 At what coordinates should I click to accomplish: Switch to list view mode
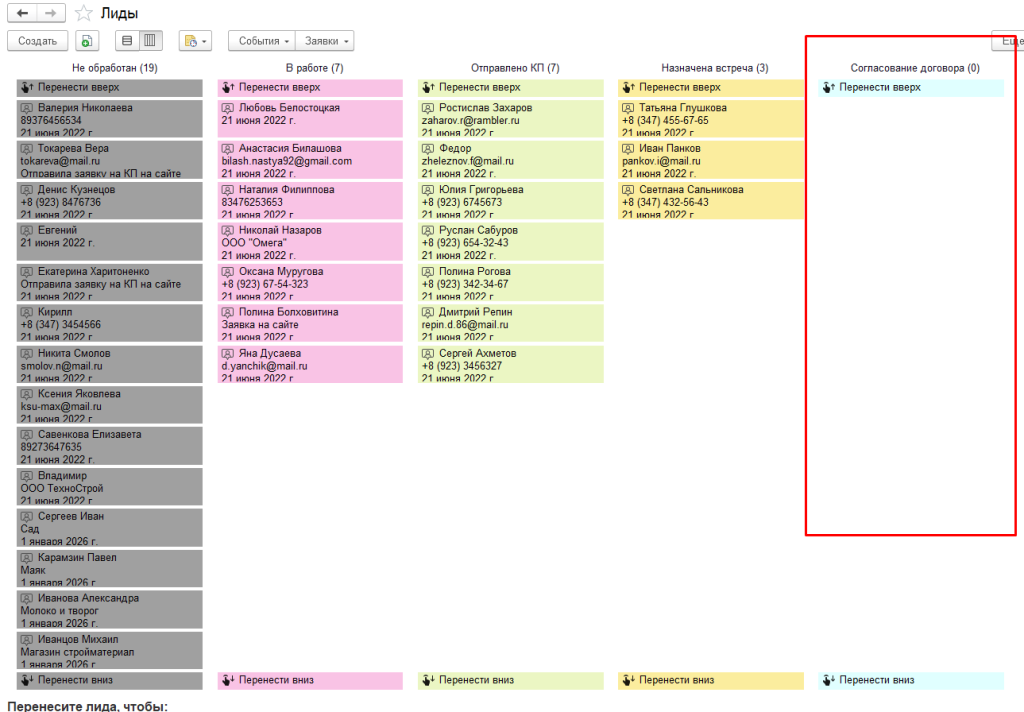coord(127,41)
